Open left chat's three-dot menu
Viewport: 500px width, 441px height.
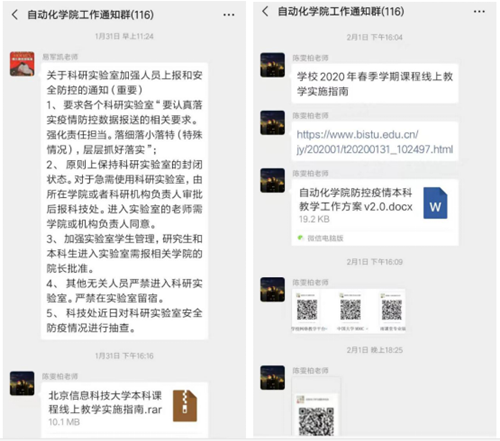[229, 15]
